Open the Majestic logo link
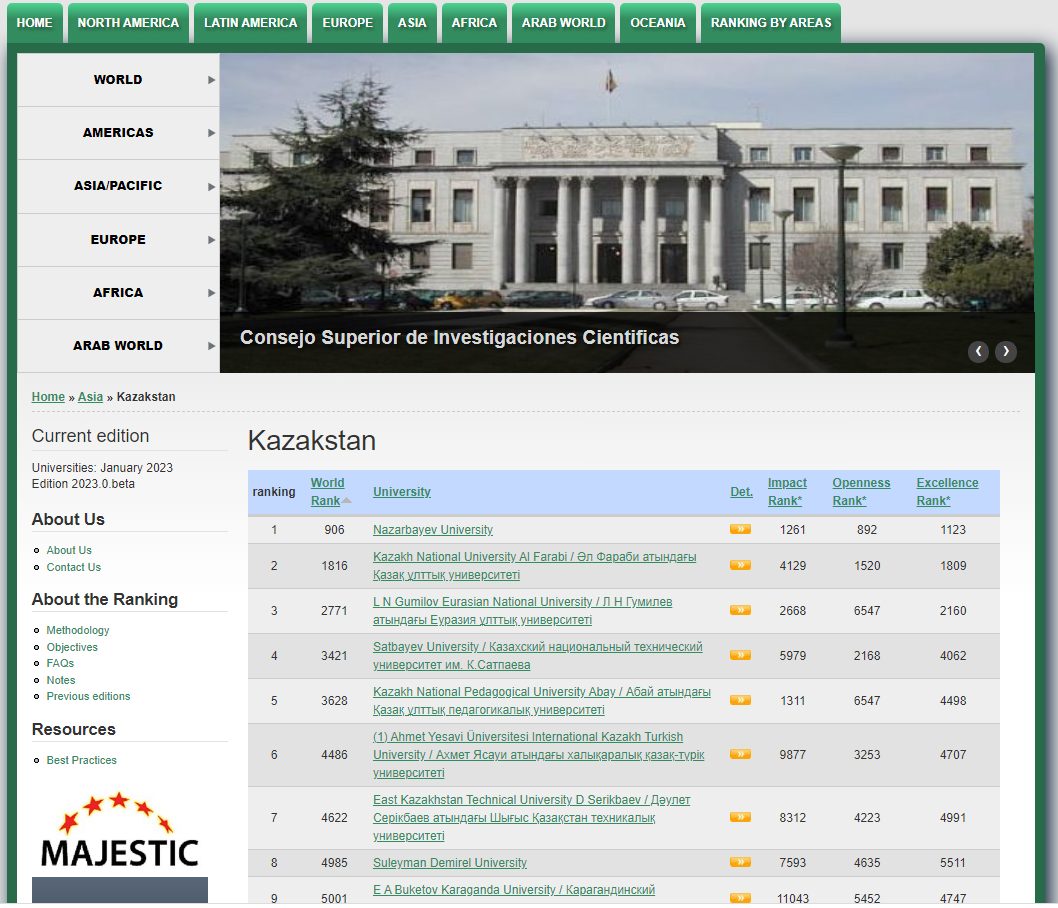1058x908 pixels. [x=119, y=831]
